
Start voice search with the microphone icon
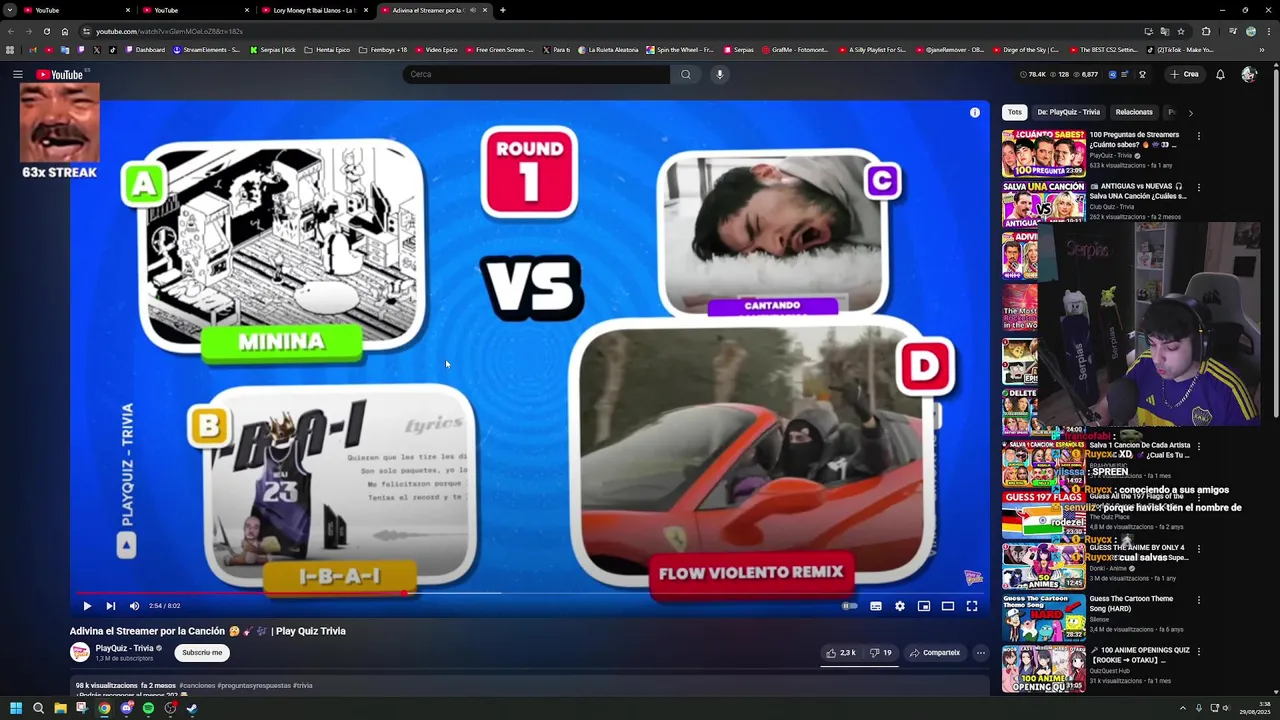click(x=719, y=74)
